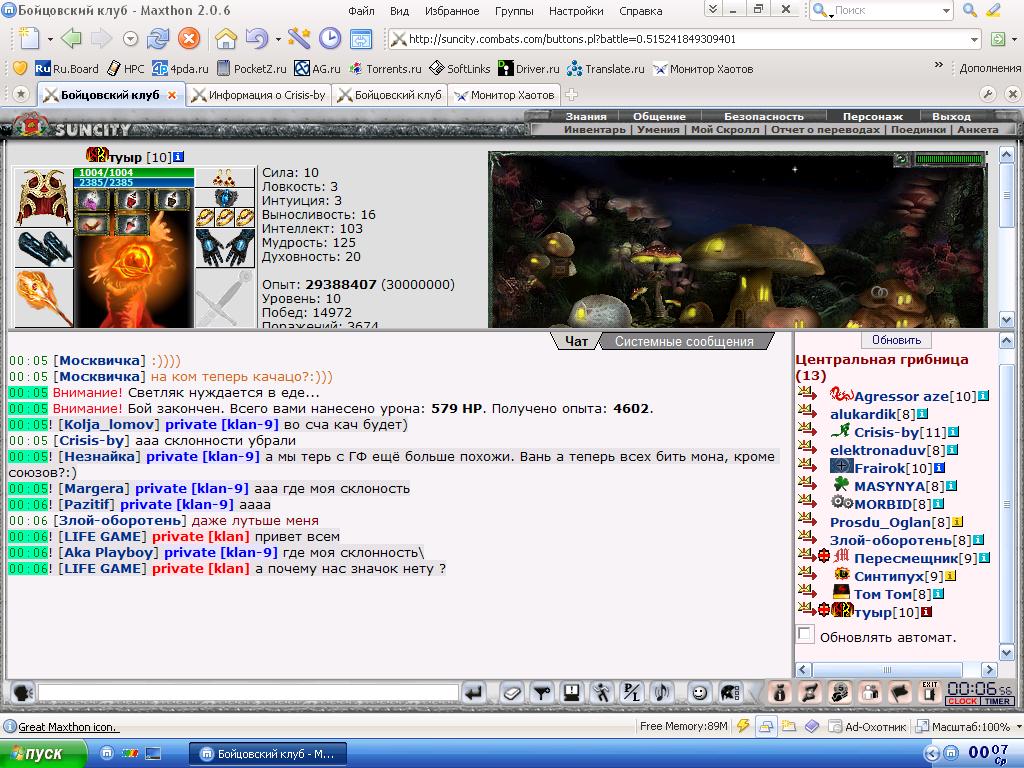The image size is (1024, 768).
Task: Open the Файл menu
Action: click(x=361, y=11)
